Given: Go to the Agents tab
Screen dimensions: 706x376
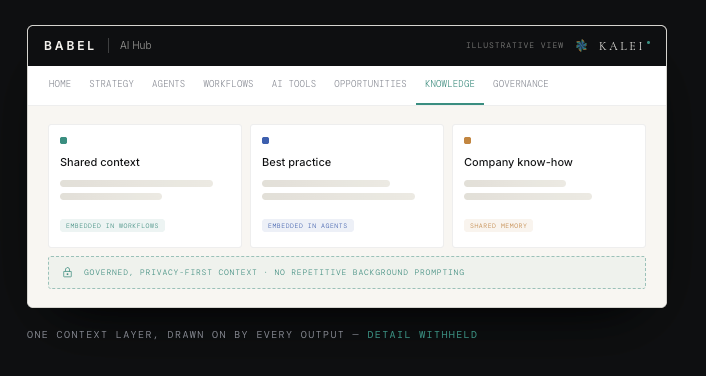Looking at the screenshot, I should [x=168, y=84].
